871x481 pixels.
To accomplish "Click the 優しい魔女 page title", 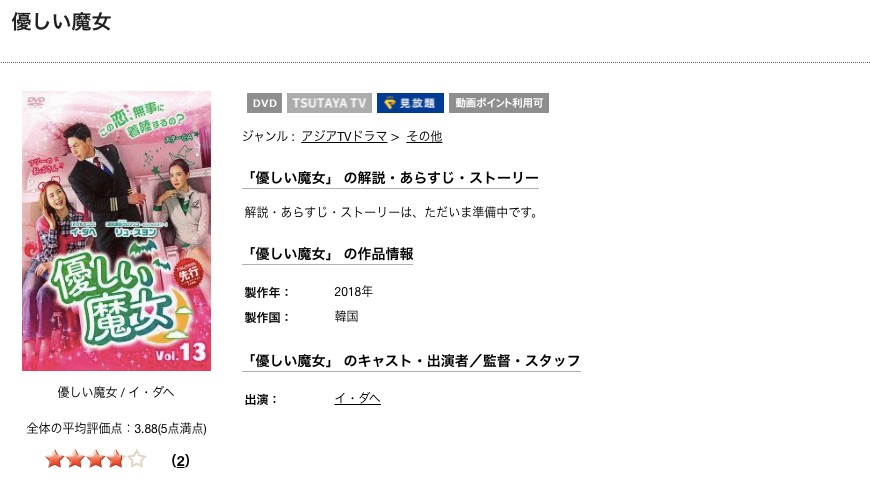I will coord(61,22).
